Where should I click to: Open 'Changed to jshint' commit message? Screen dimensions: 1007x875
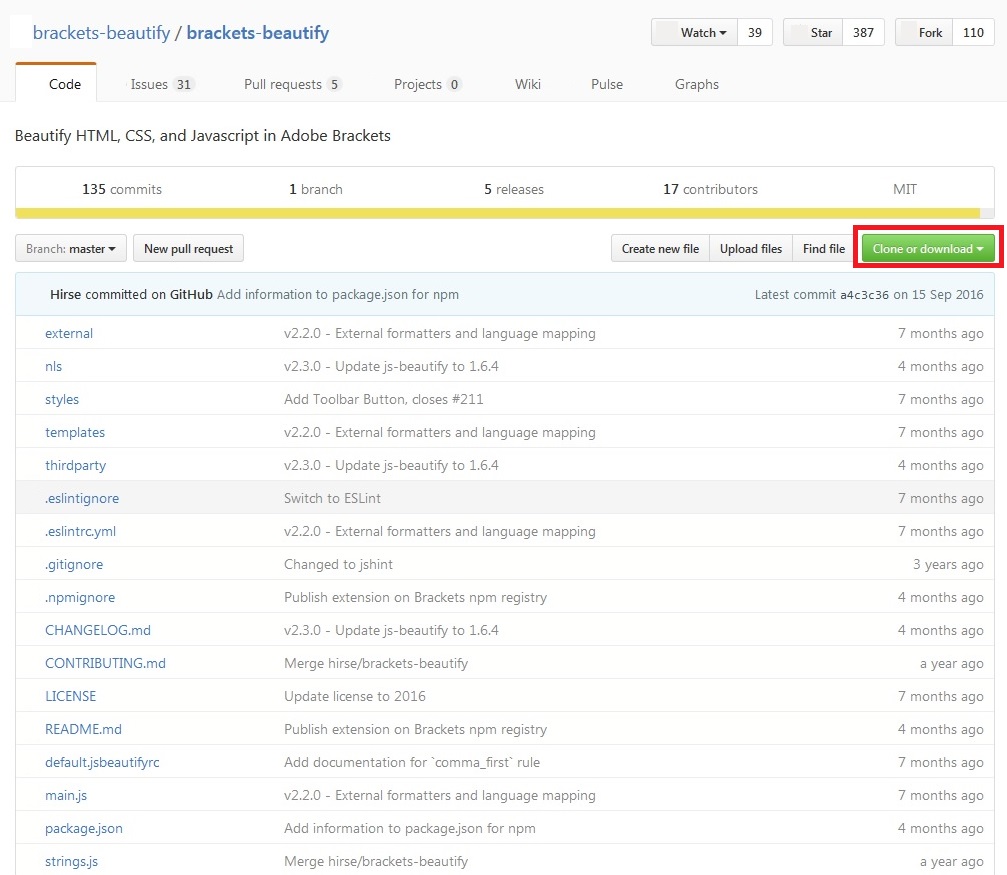(338, 565)
